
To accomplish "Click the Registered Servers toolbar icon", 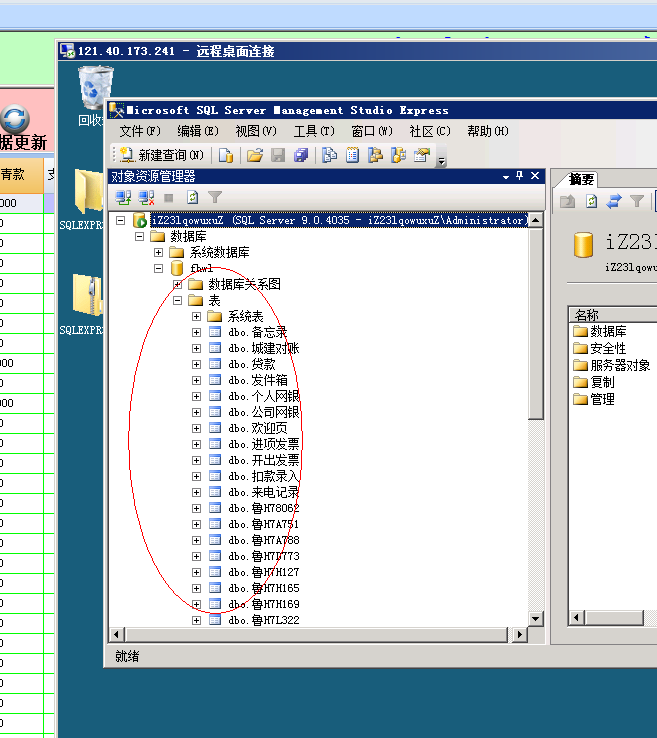I will click(x=329, y=155).
